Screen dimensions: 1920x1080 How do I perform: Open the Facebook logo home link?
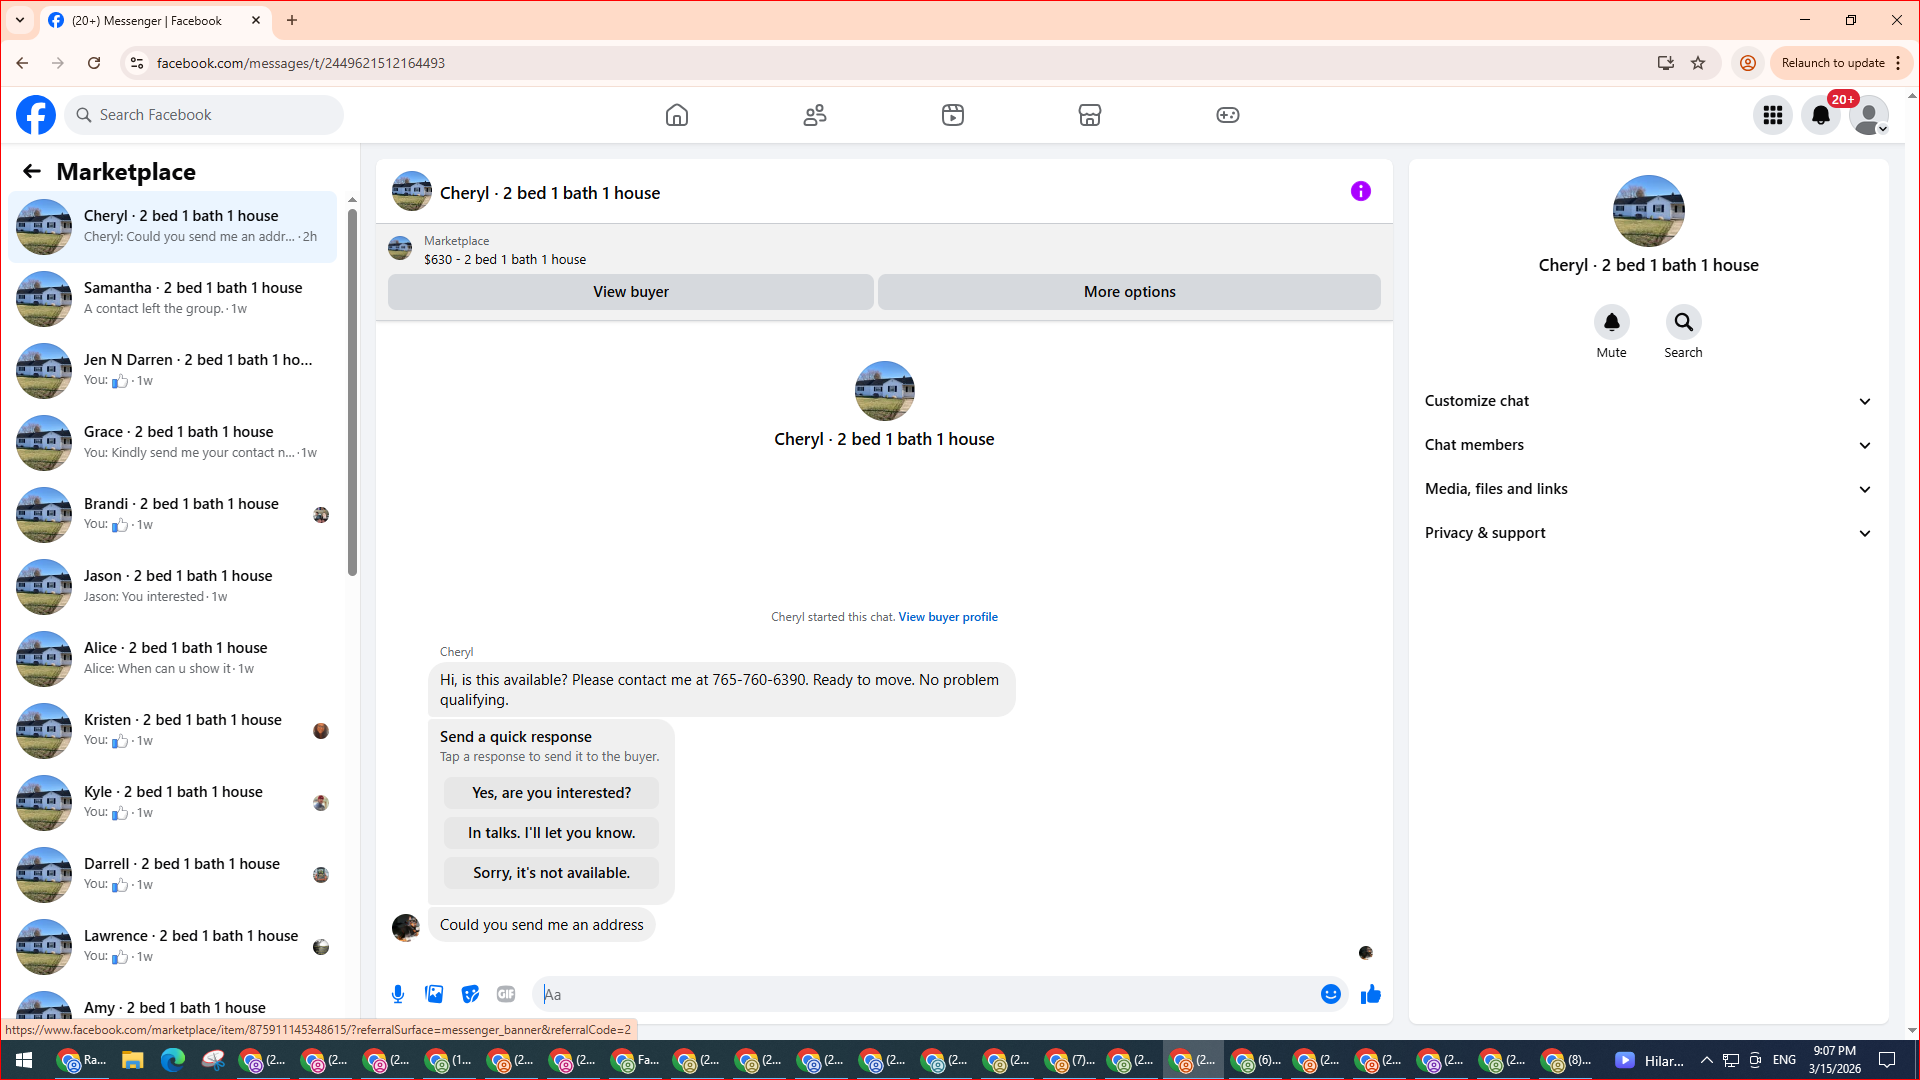coord(36,115)
